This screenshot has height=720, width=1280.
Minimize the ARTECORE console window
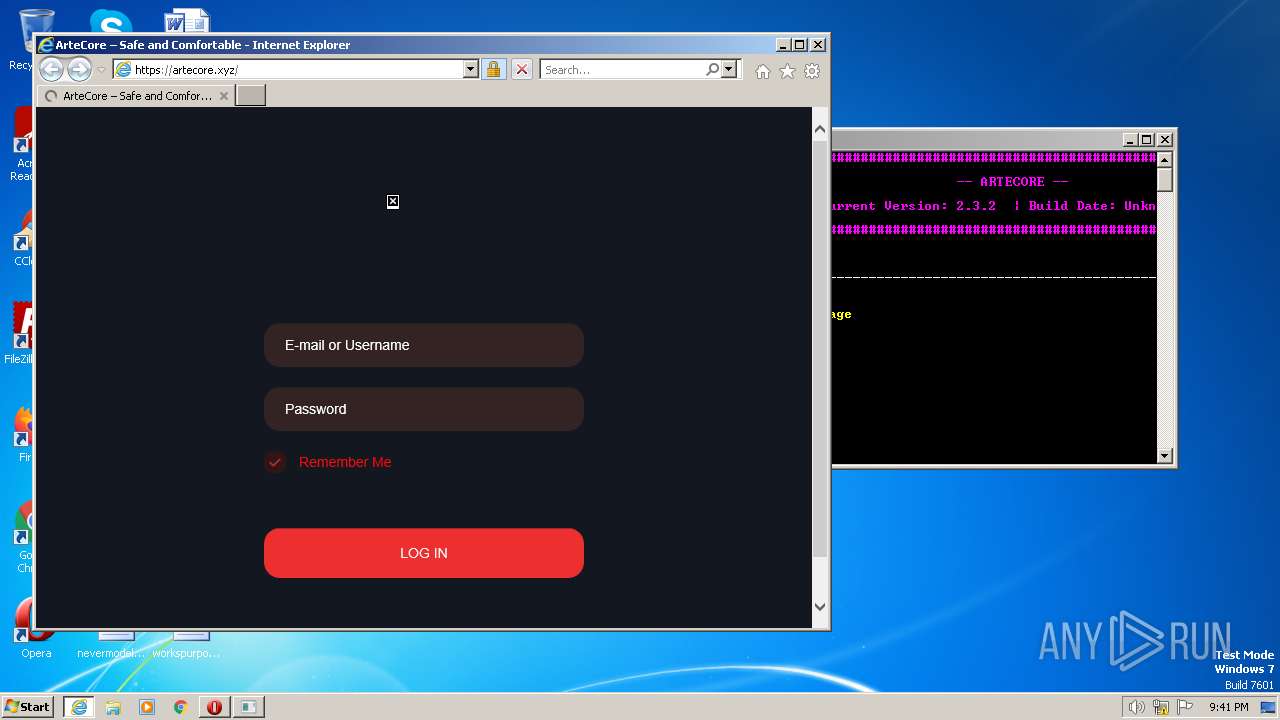coord(1130,140)
